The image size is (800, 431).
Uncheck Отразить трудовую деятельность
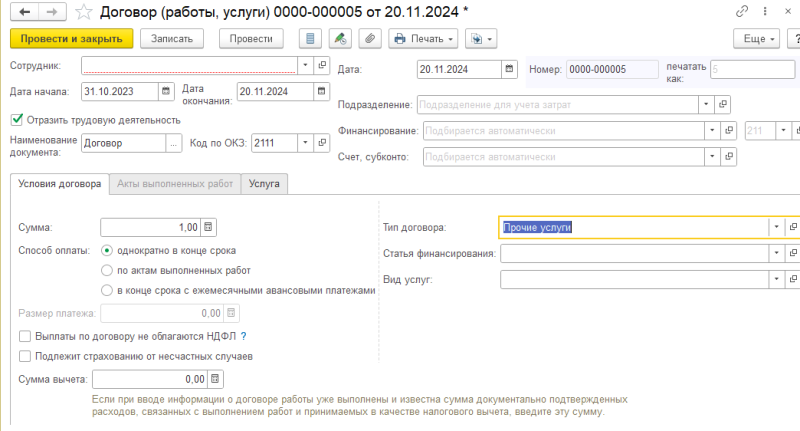[16, 120]
